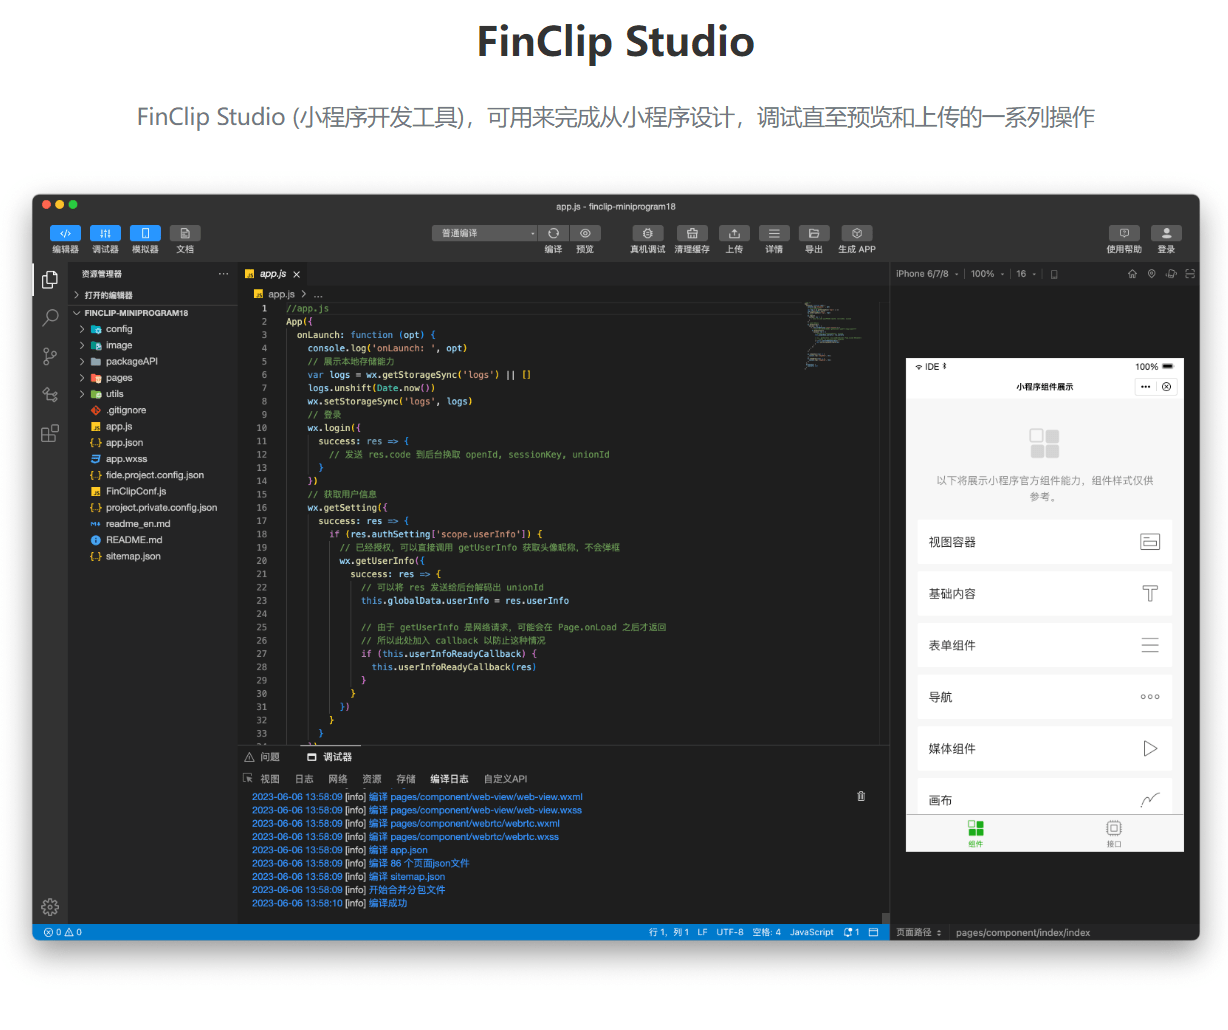
Task: Open the 普通编译 compile mode dropdown
Action: [485, 233]
